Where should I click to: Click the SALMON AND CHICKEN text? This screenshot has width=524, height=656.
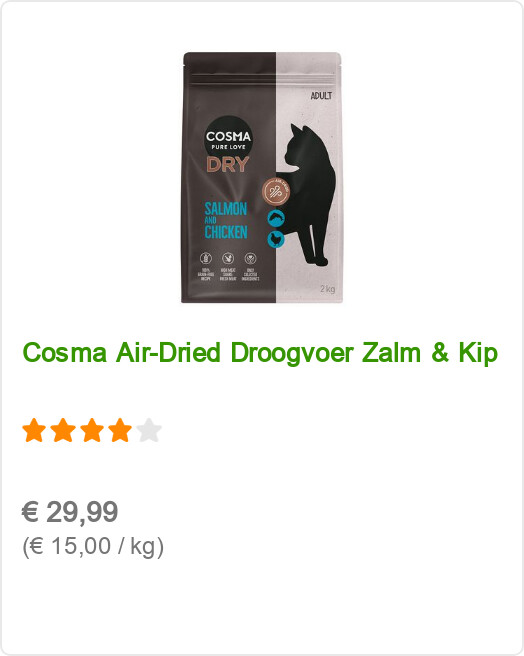coord(226,220)
